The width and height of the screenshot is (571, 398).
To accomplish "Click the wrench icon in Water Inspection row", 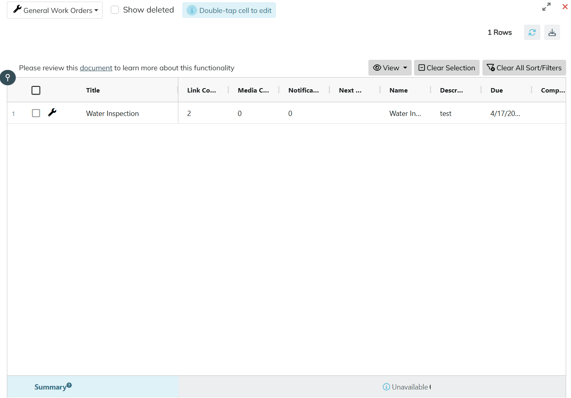I will (52, 113).
